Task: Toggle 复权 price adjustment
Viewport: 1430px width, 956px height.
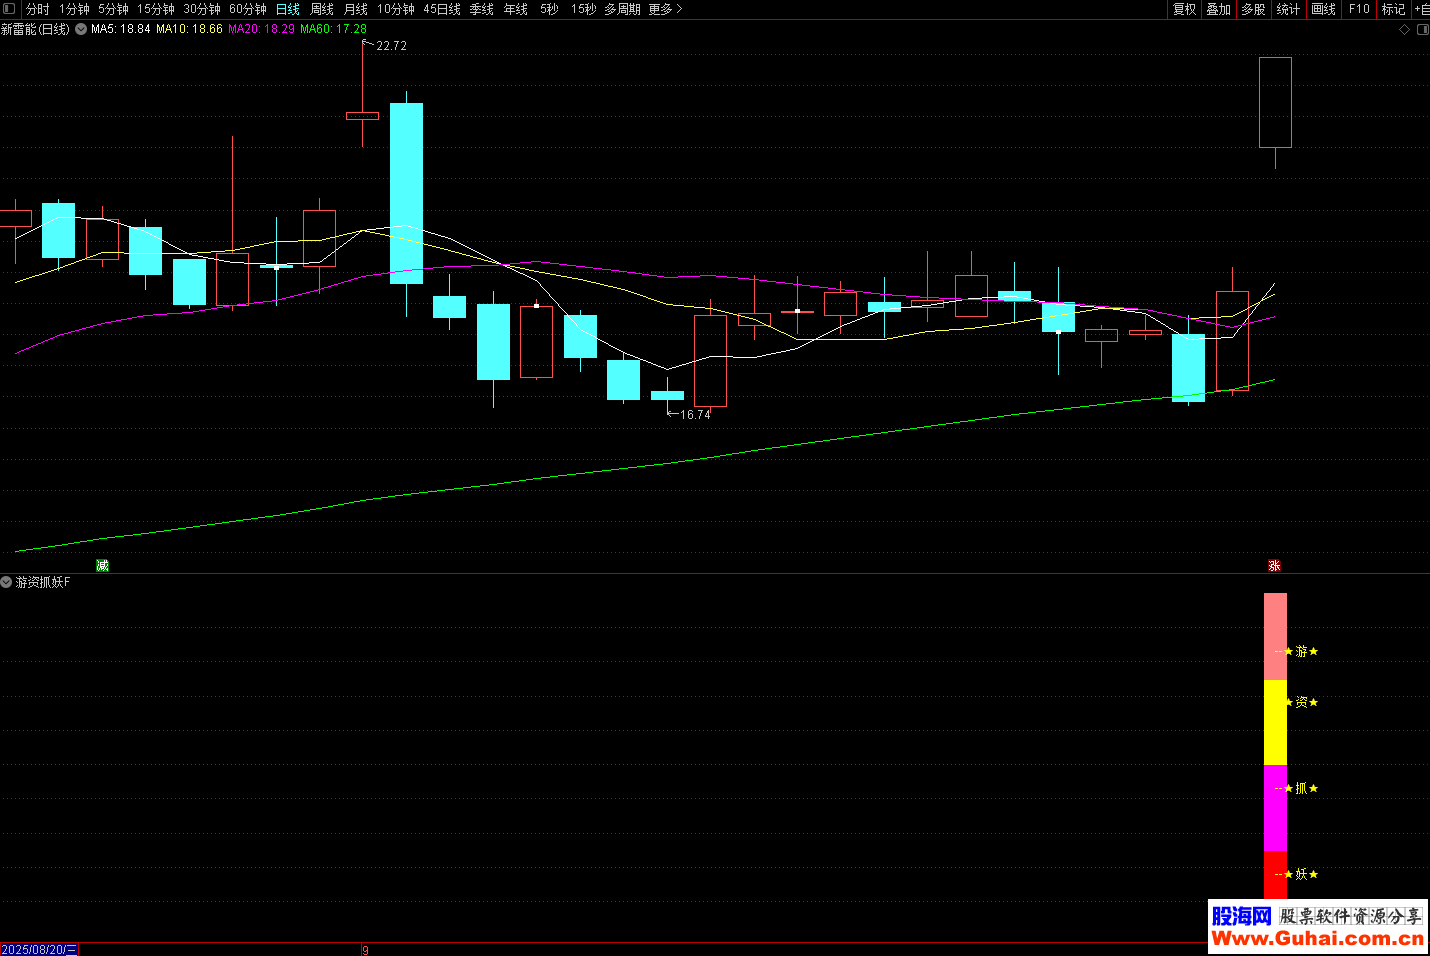Action: tap(1185, 9)
